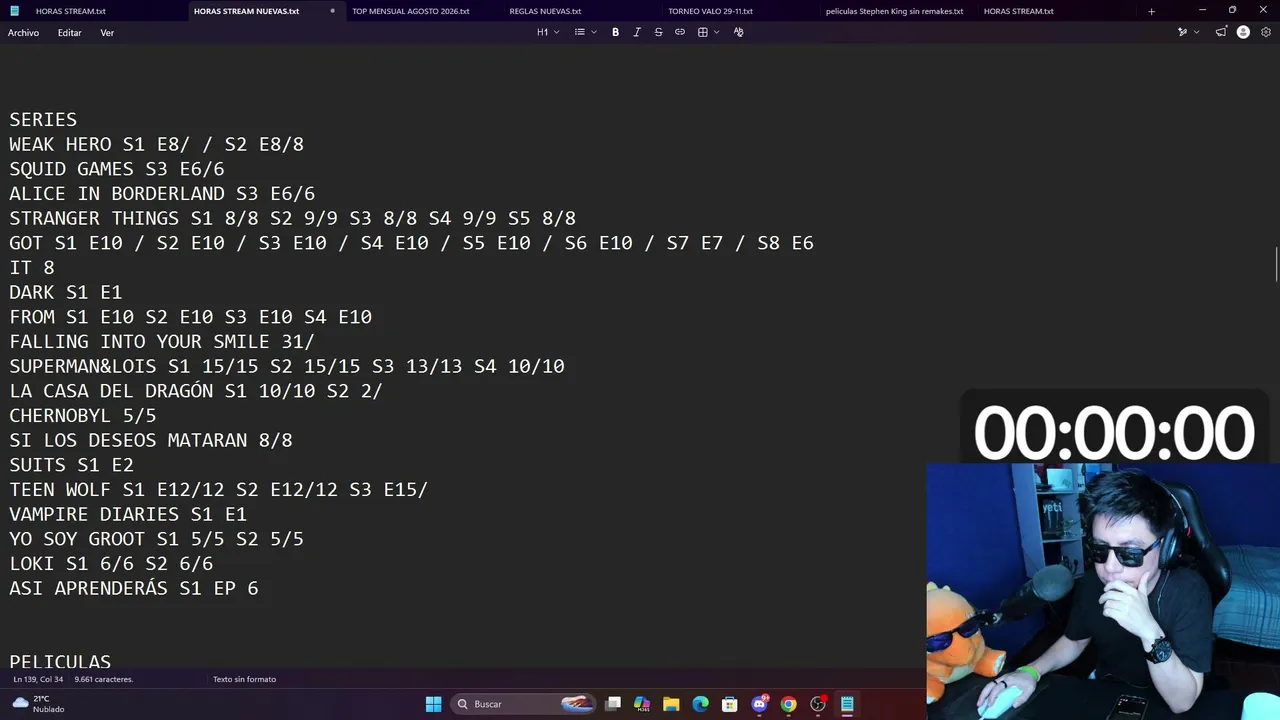Image resolution: width=1280 pixels, height=720 pixels.
Task: Click the 9.661 caracteres count
Action: point(104,679)
